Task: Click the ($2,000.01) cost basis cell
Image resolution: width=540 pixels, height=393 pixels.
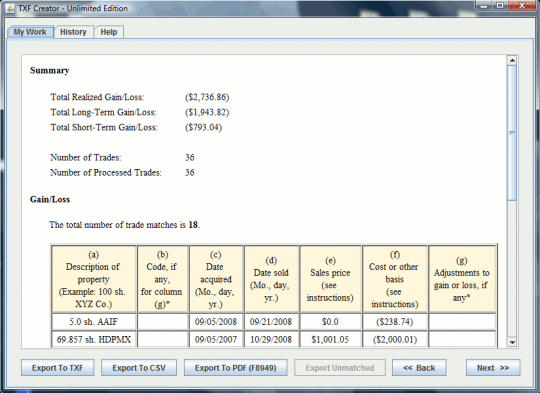Action: click(395, 340)
